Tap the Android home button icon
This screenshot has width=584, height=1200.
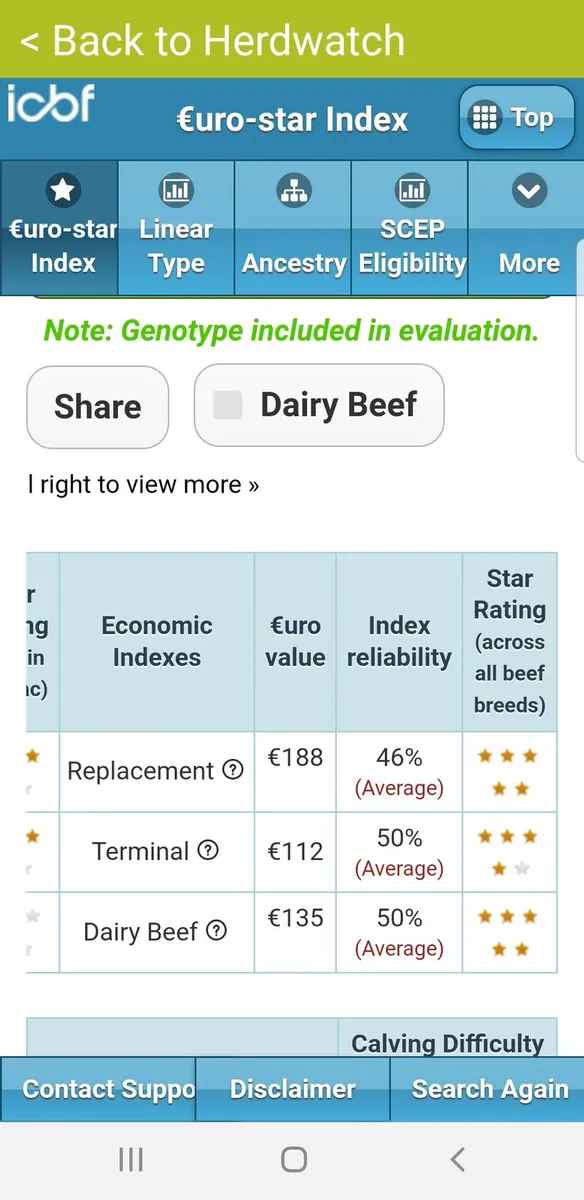(294, 1159)
